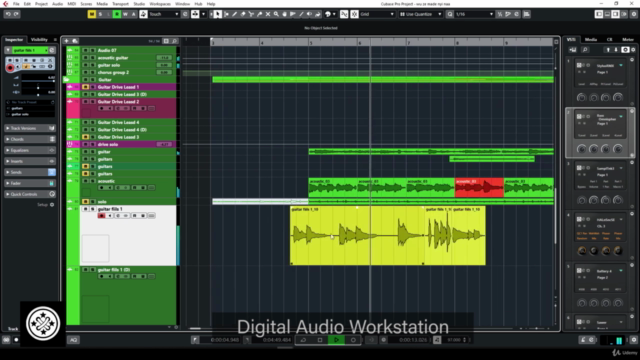This screenshot has width=640, height=360.
Task: Click the AQ button in transport bar
Action: click(x=73, y=340)
